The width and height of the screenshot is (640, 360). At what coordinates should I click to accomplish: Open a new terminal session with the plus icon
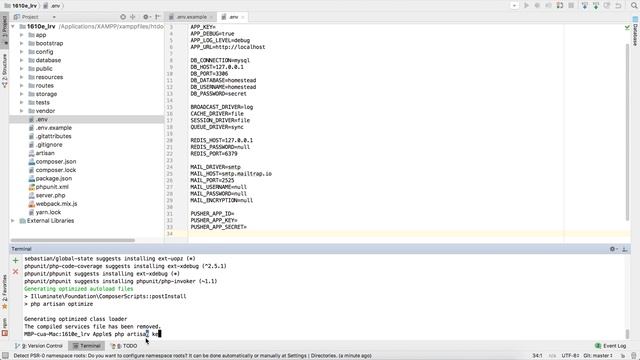pyautogui.click(x=16, y=260)
